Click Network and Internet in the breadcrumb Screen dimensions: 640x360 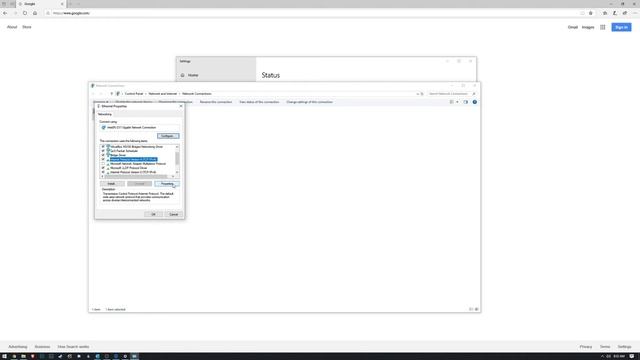point(163,94)
